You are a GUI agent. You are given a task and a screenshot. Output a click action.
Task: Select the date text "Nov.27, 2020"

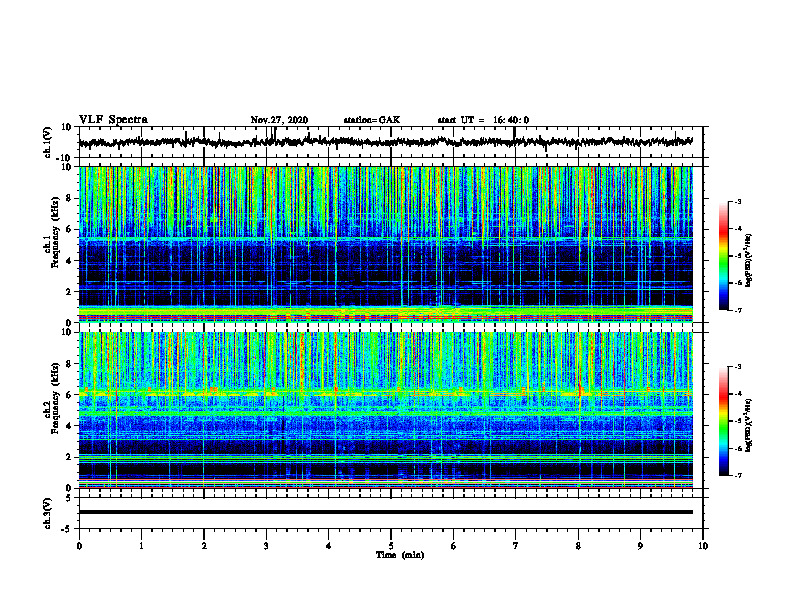pyautogui.click(x=279, y=120)
